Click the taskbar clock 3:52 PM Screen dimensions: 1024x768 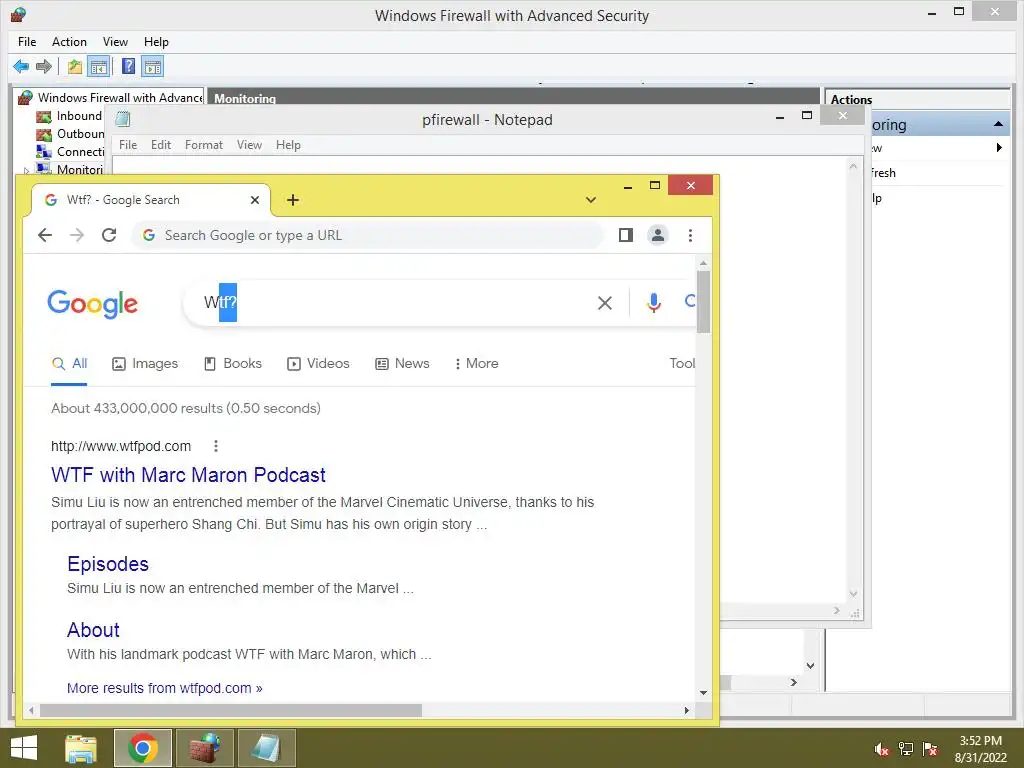980,741
